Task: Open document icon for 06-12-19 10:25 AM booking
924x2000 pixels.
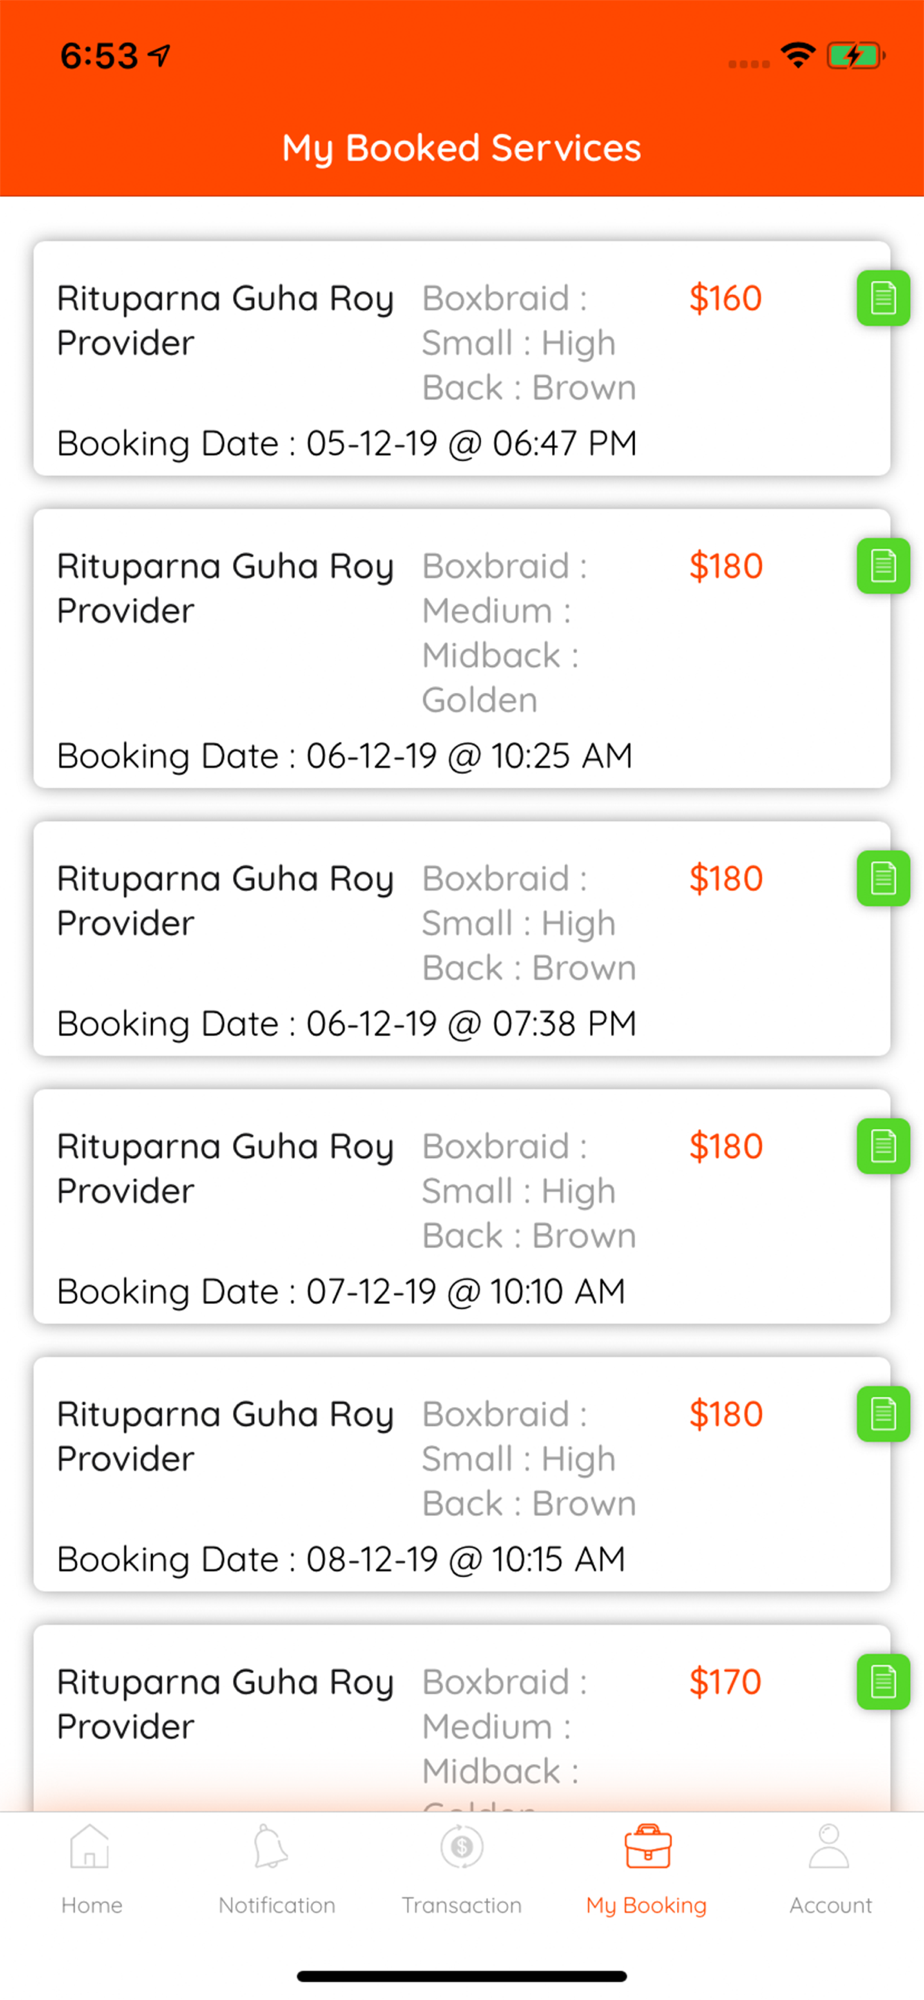Action: 883,566
